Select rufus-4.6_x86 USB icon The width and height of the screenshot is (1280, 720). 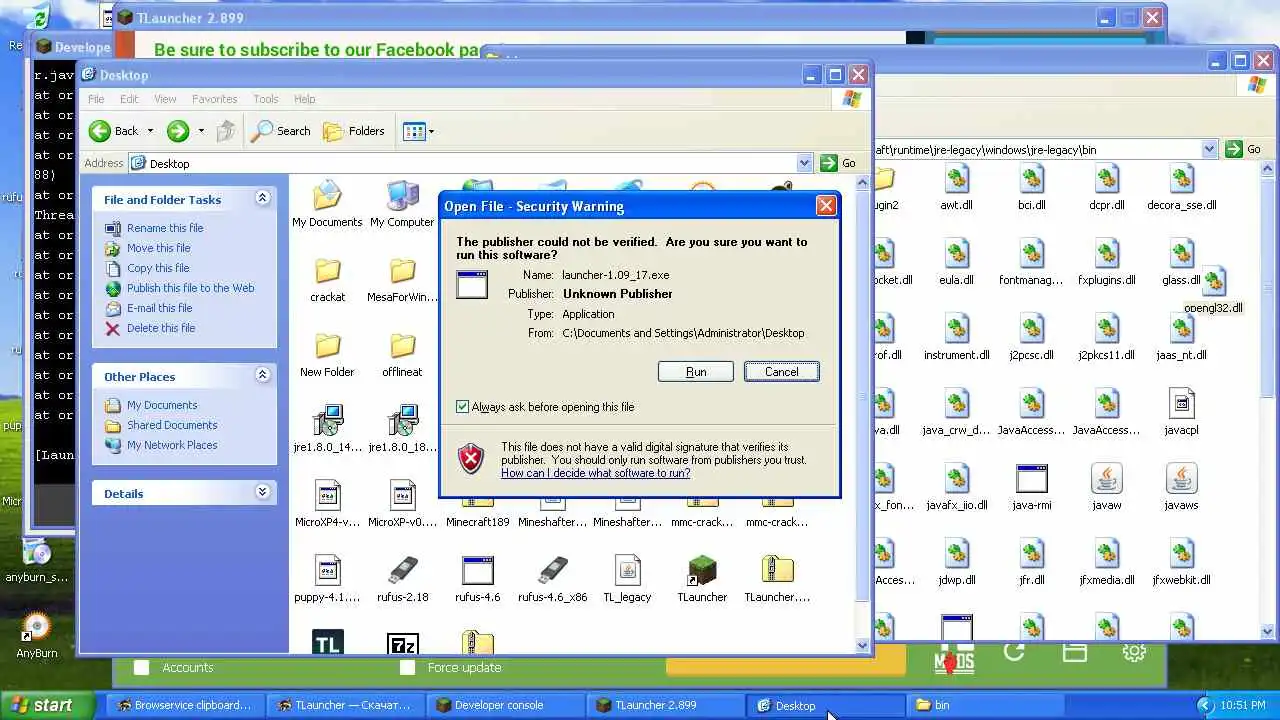coord(552,571)
